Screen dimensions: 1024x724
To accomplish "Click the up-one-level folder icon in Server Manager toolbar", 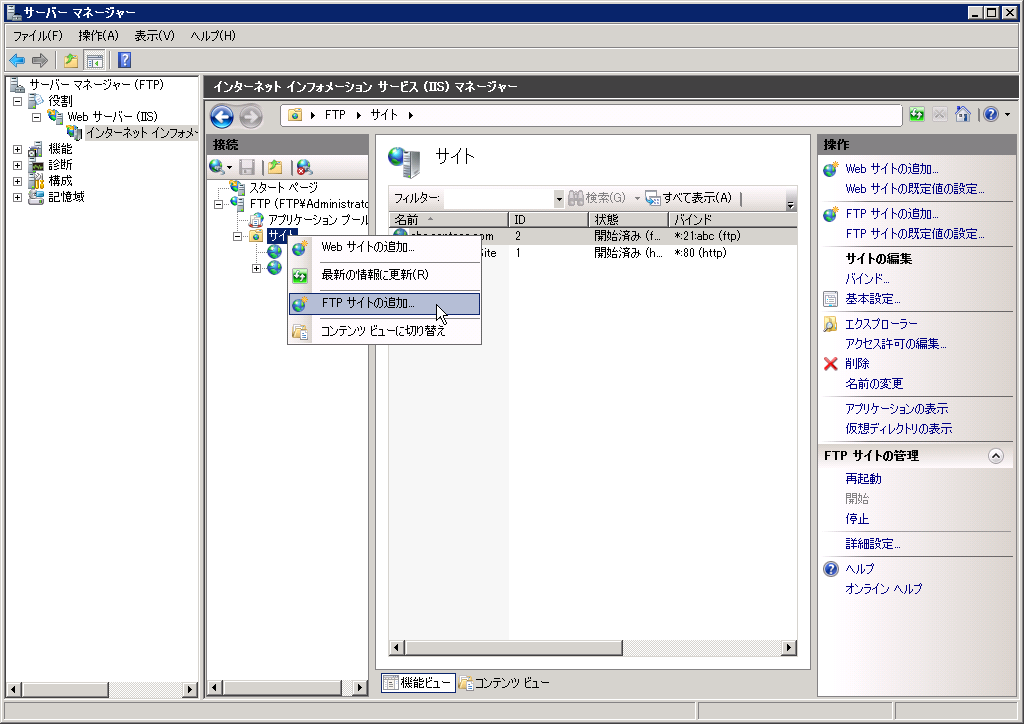I will (x=71, y=61).
